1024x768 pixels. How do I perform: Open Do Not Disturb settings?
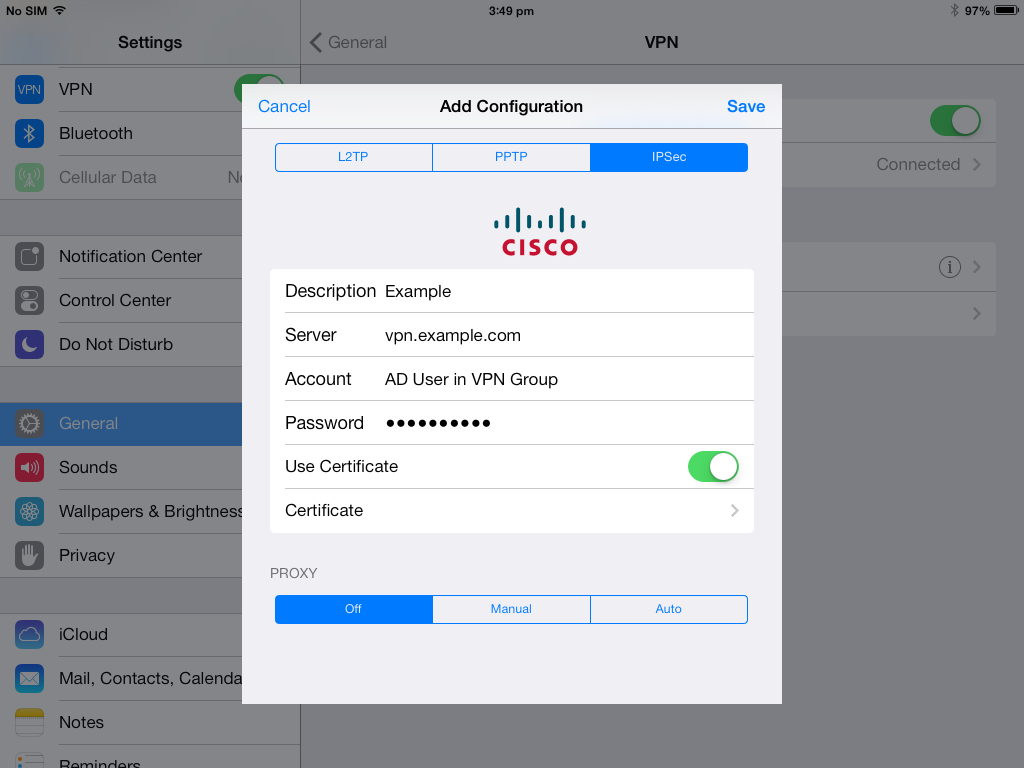(121, 344)
